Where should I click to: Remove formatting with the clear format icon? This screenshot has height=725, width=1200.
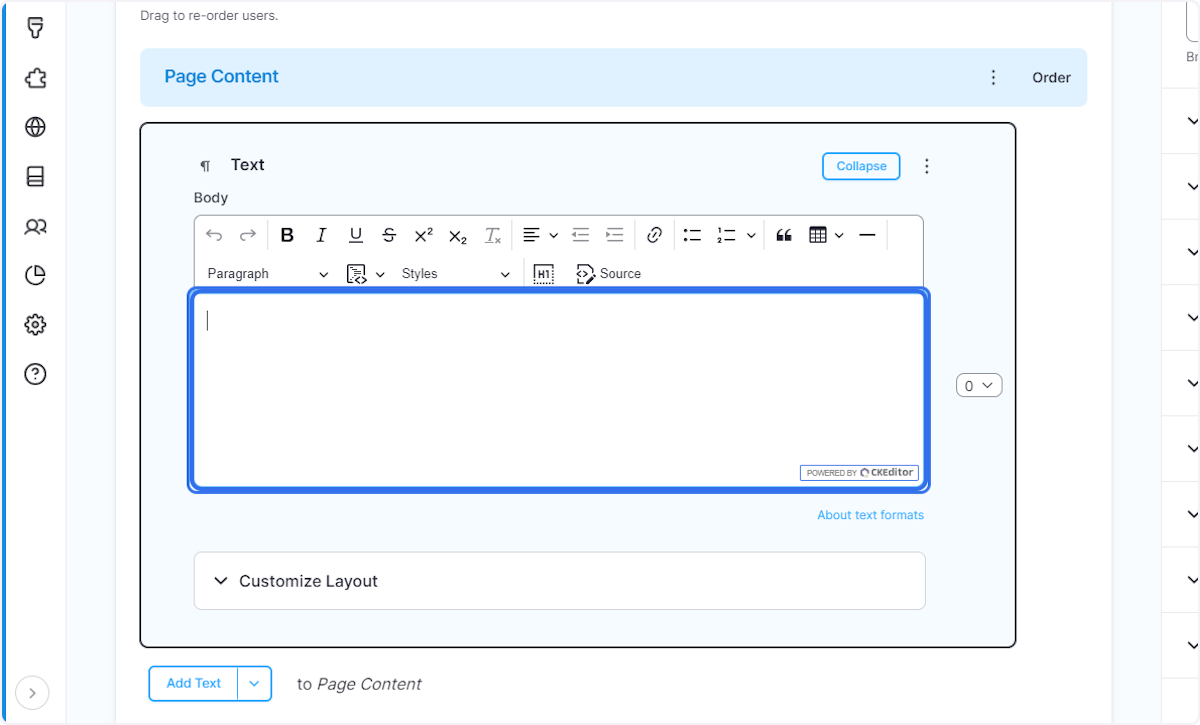(x=492, y=234)
